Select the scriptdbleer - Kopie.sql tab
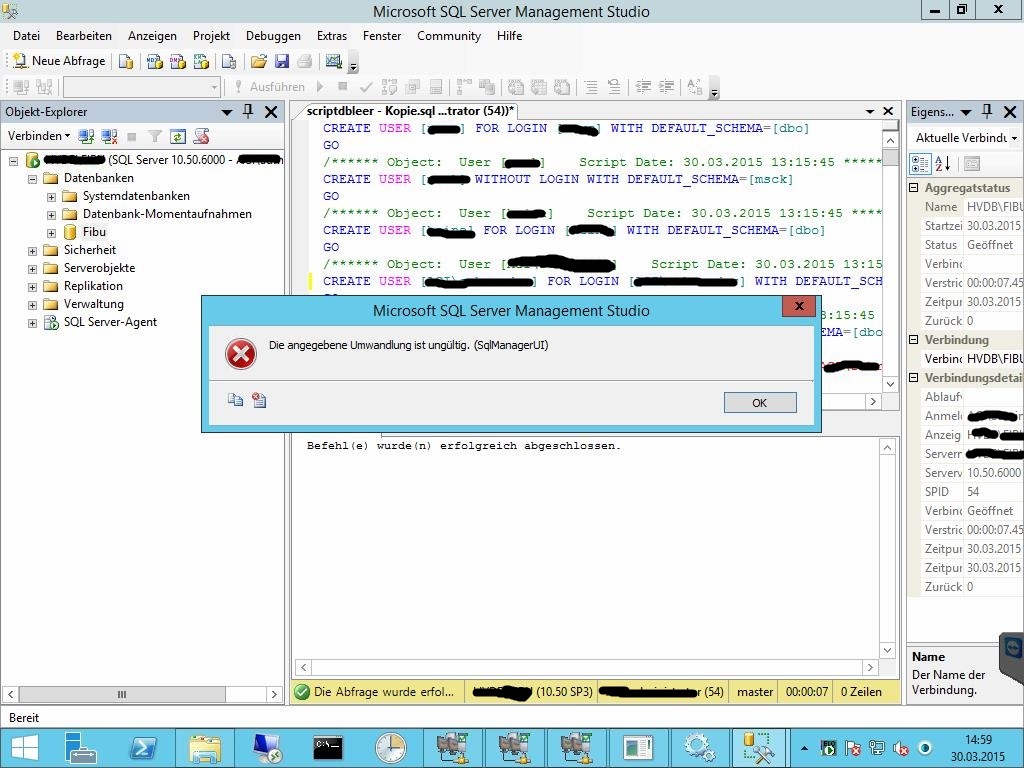 [x=410, y=111]
